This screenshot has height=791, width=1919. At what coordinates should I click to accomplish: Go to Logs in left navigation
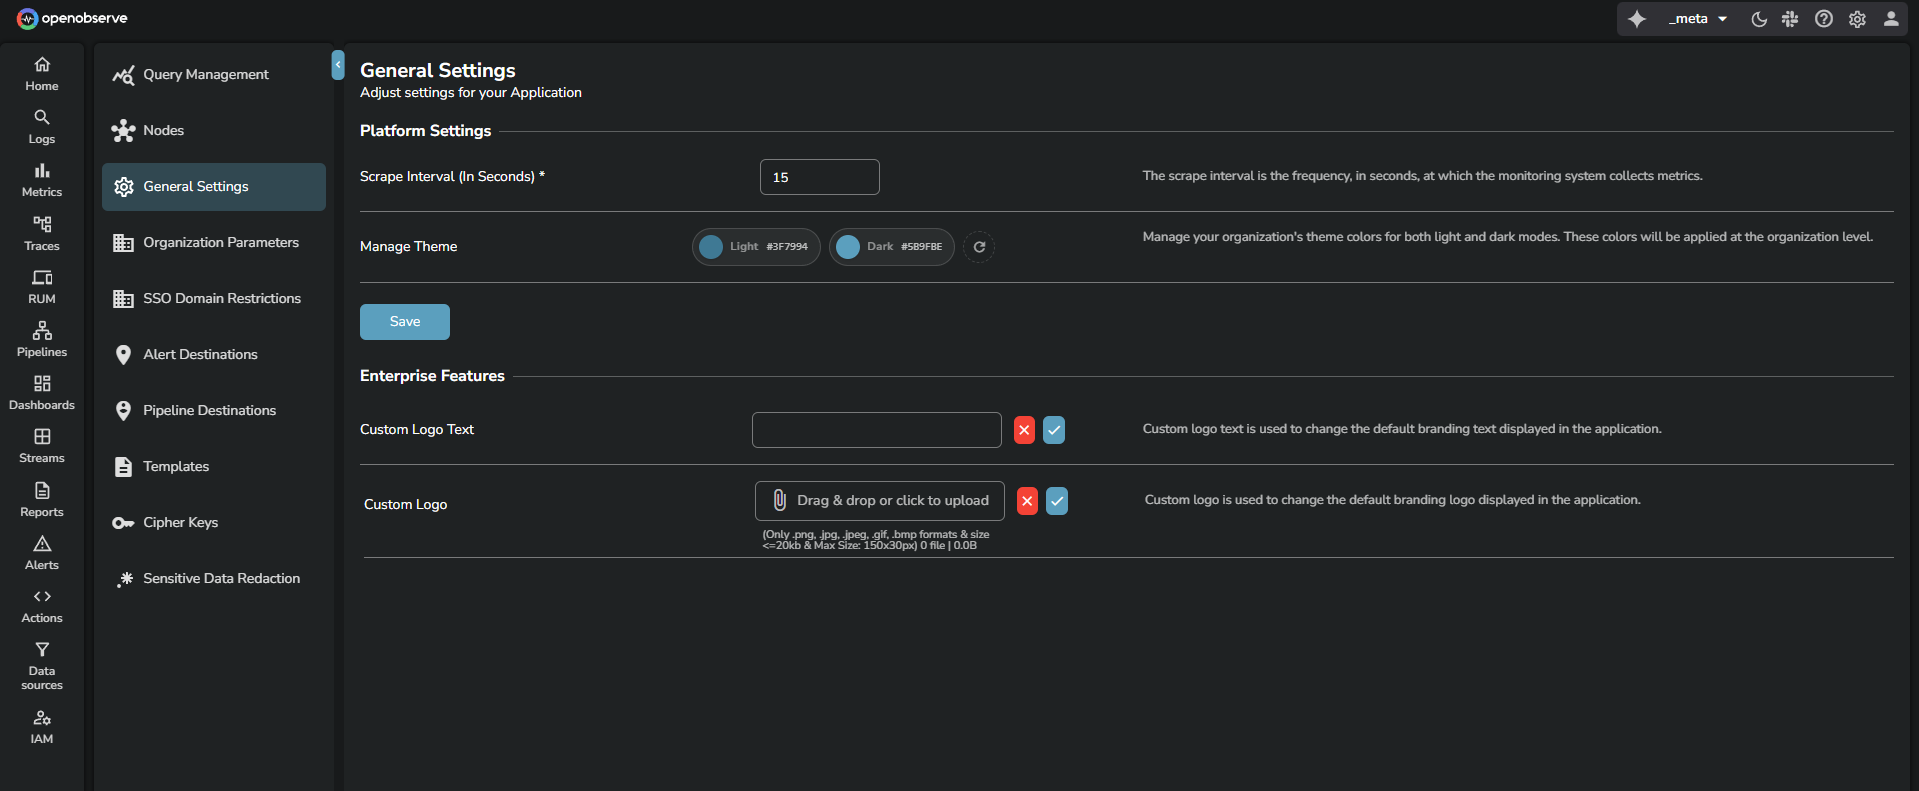(42, 127)
